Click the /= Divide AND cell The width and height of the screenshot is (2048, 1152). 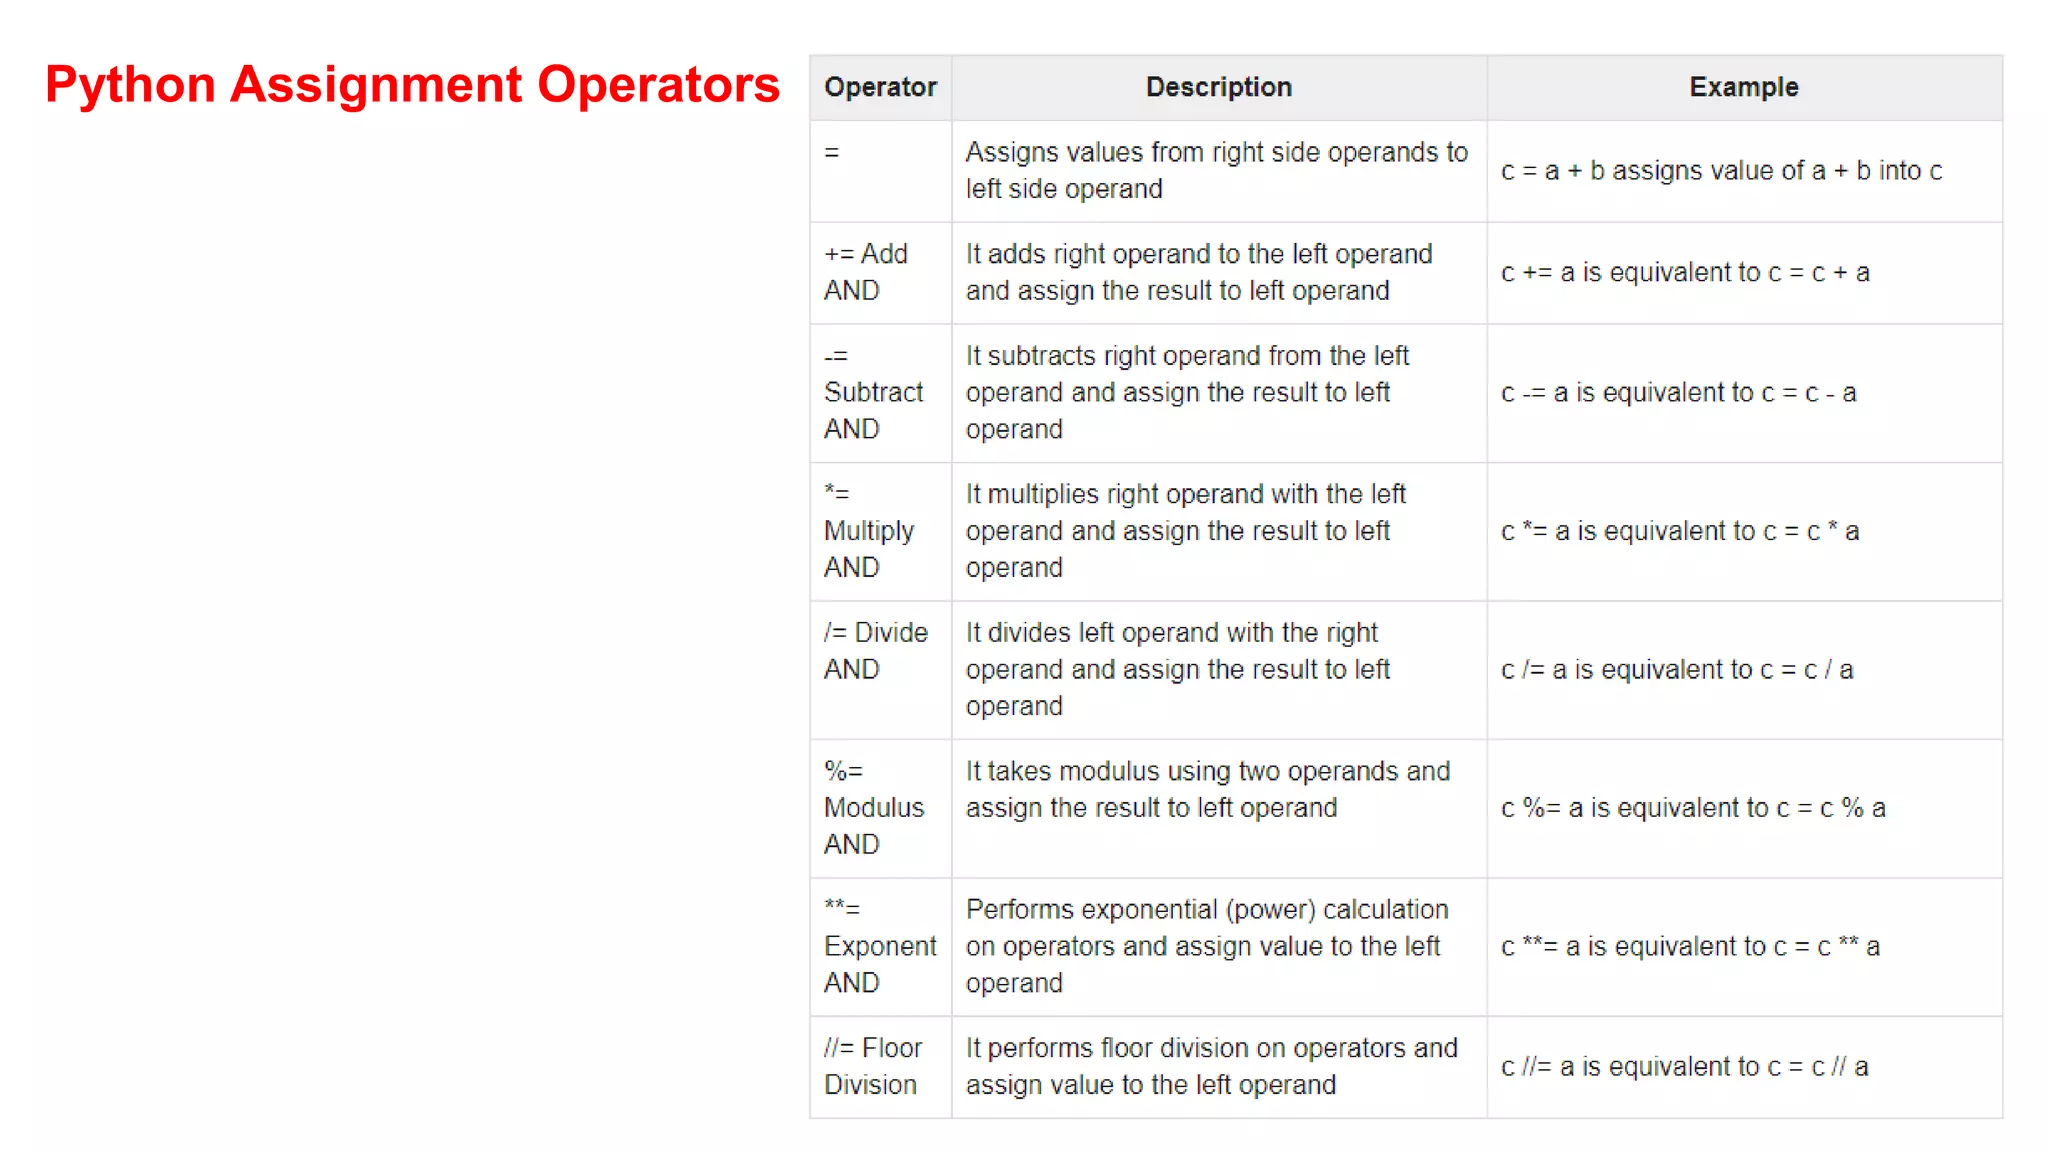click(880, 669)
